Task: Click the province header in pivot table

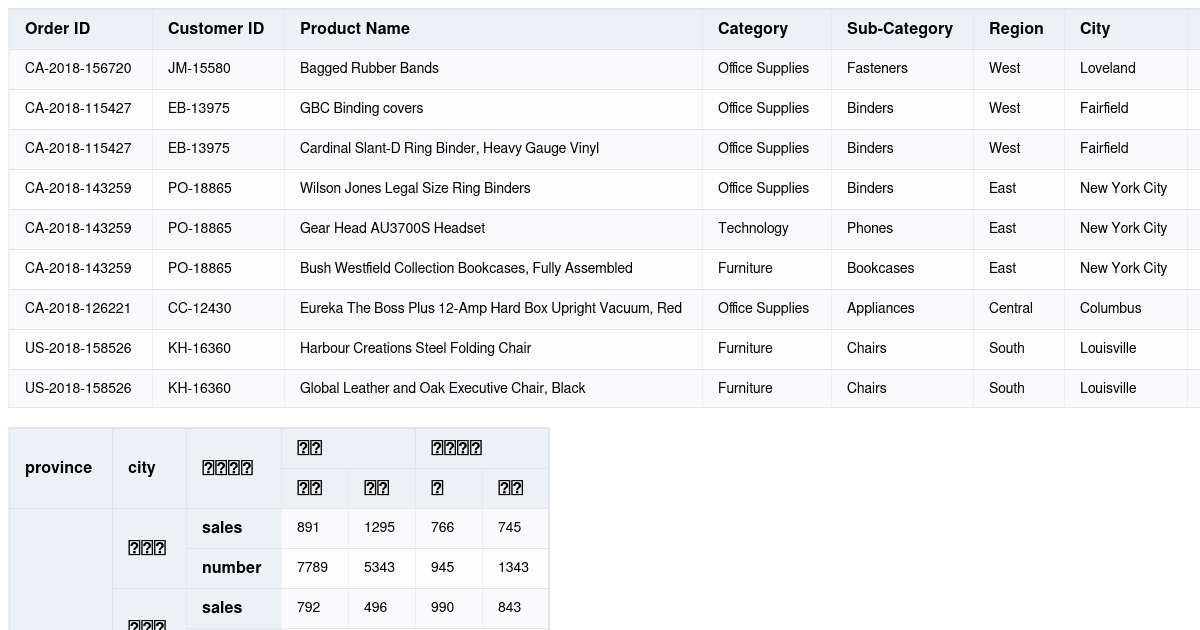Action: point(59,468)
